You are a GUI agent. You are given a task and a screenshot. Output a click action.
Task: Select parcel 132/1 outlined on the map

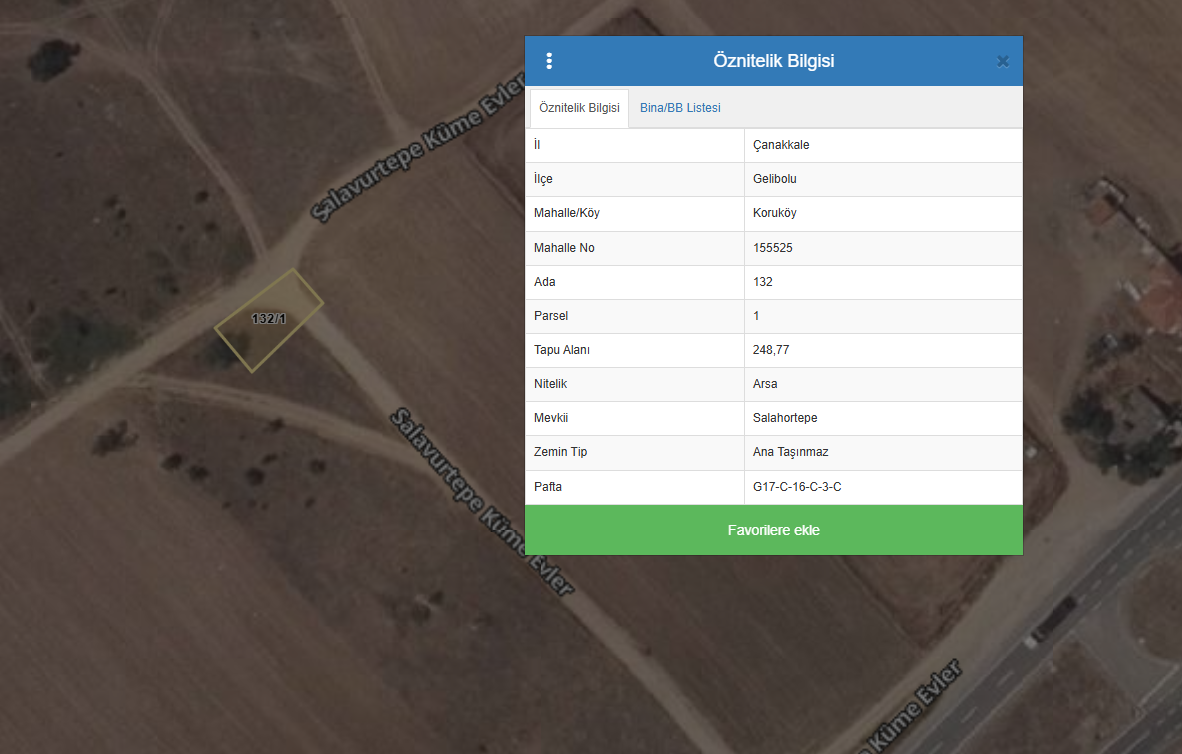(269, 320)
